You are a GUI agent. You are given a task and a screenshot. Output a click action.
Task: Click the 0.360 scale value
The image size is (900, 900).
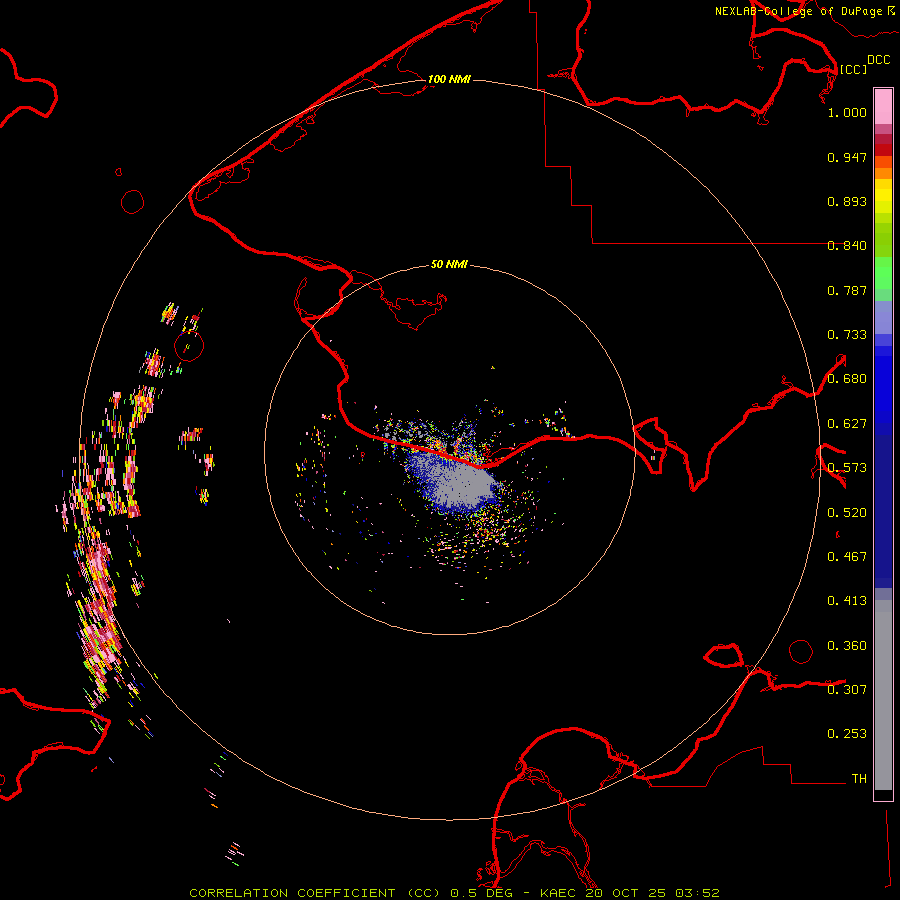click(x=847, y=646)
